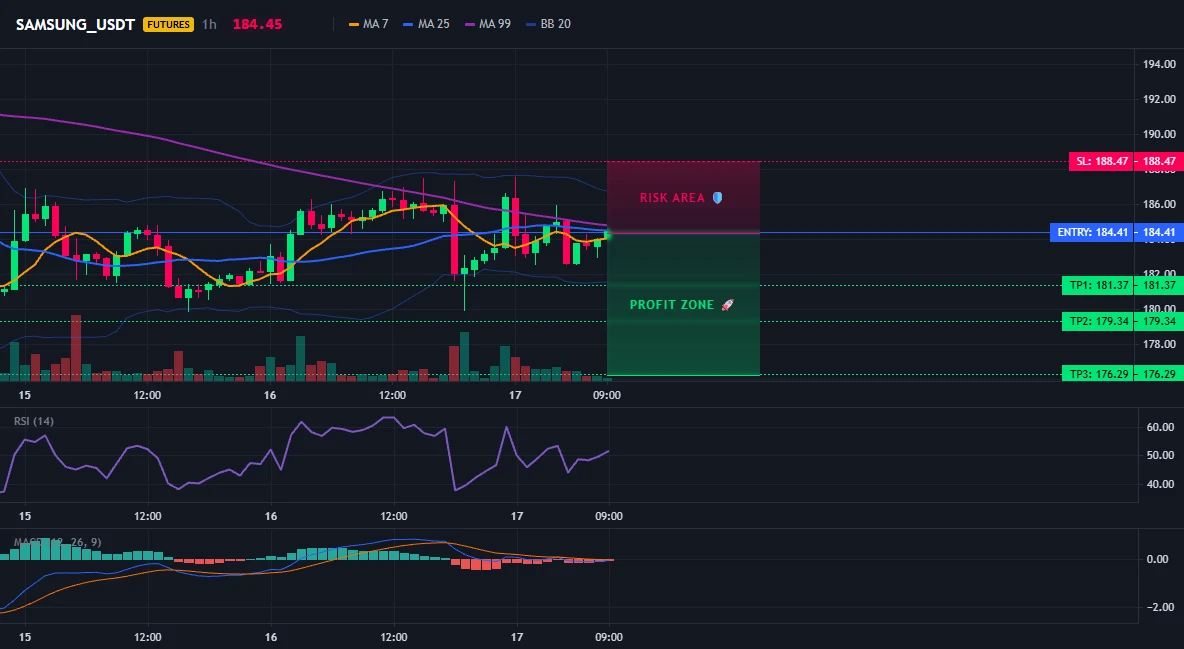Click the TP1: 181.37 target label
This screenshot has height=649, width=1184.
(x=1098, y=286)
